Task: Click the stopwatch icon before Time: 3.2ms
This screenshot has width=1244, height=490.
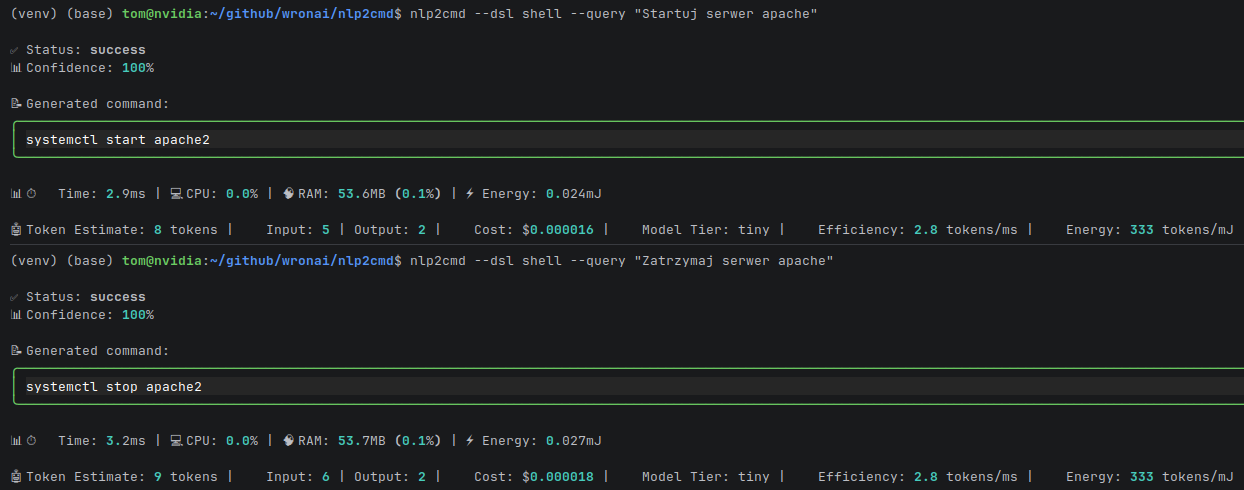Action: (x=31, y=441)
